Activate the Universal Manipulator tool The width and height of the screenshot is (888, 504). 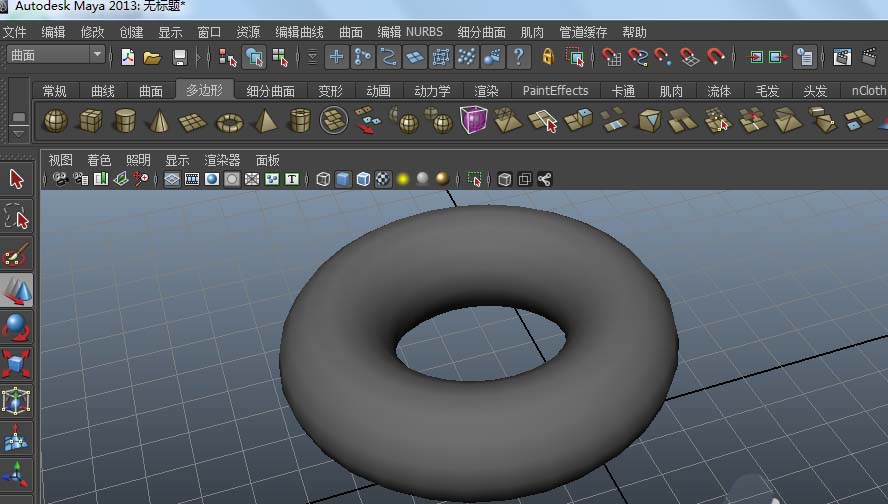tap(16, 400)
